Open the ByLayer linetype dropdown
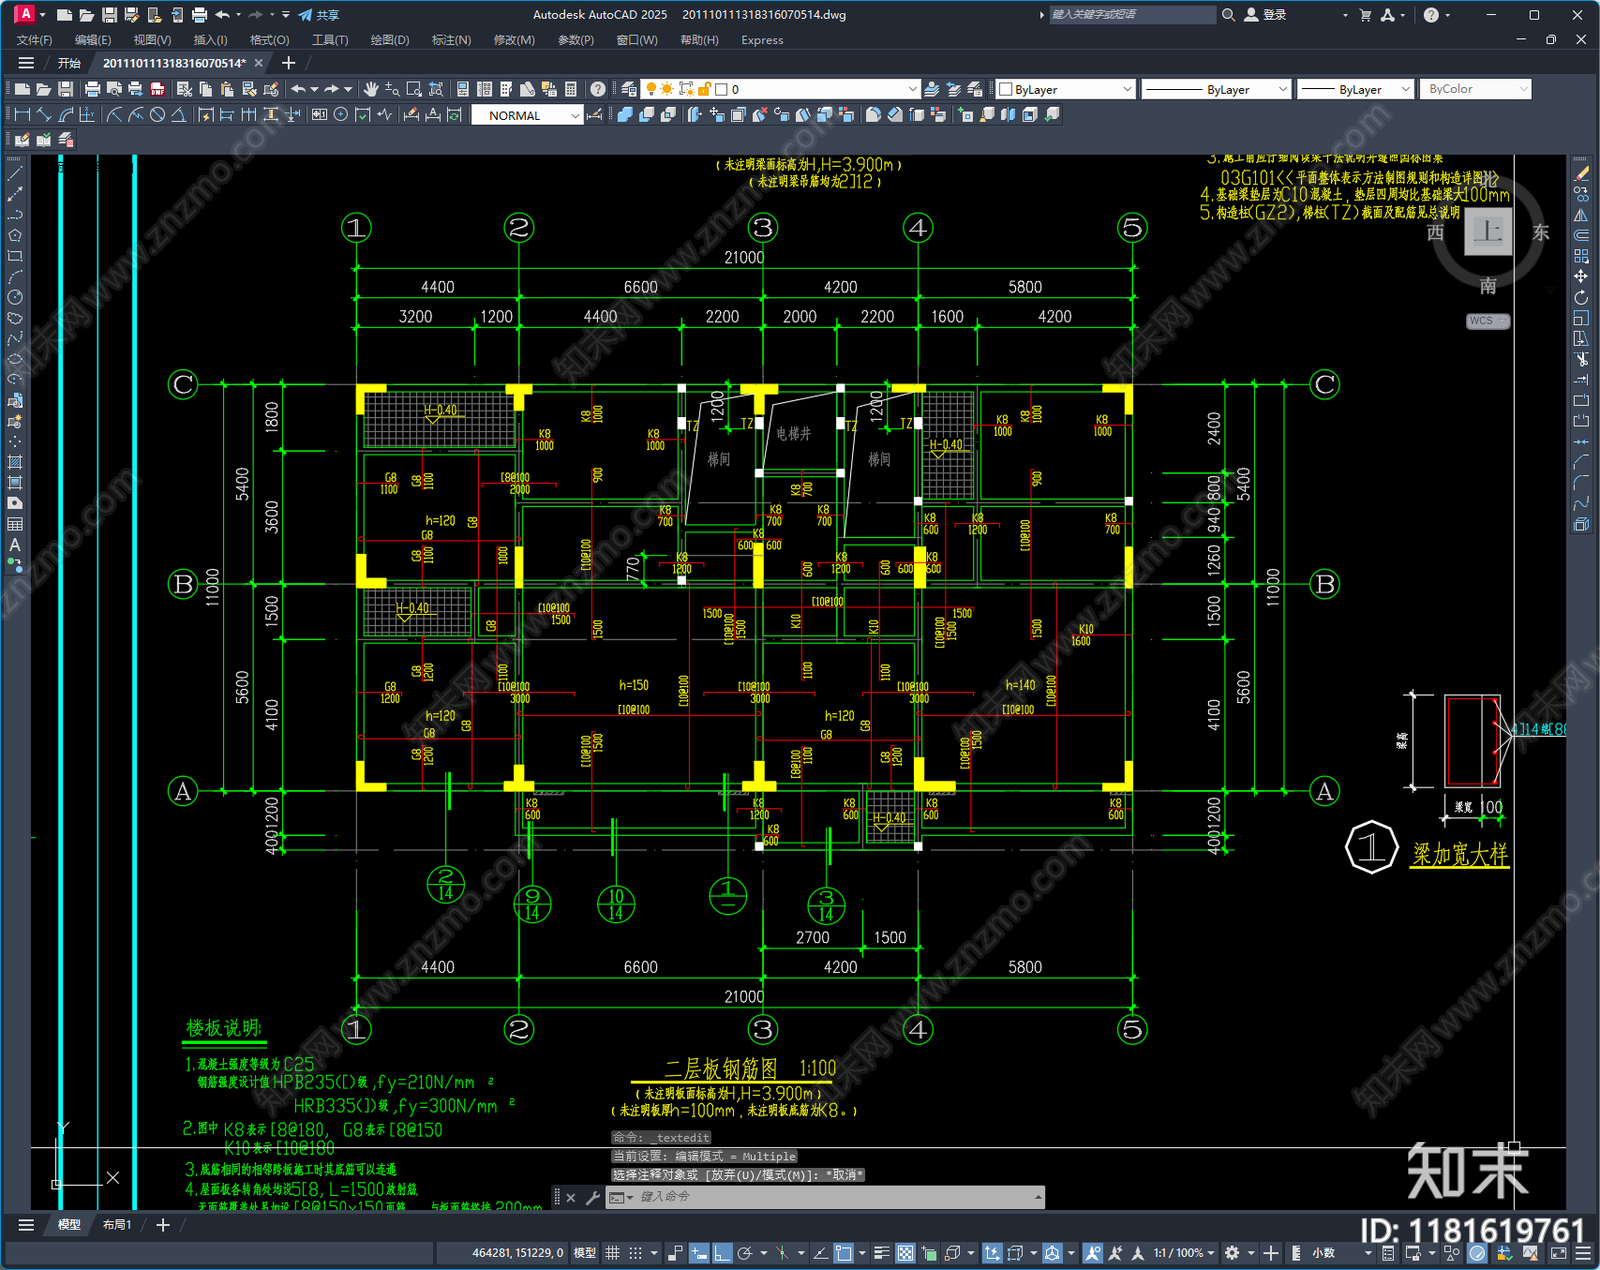Viewport: 1600px width, 1270px height. pos(1216,89)
